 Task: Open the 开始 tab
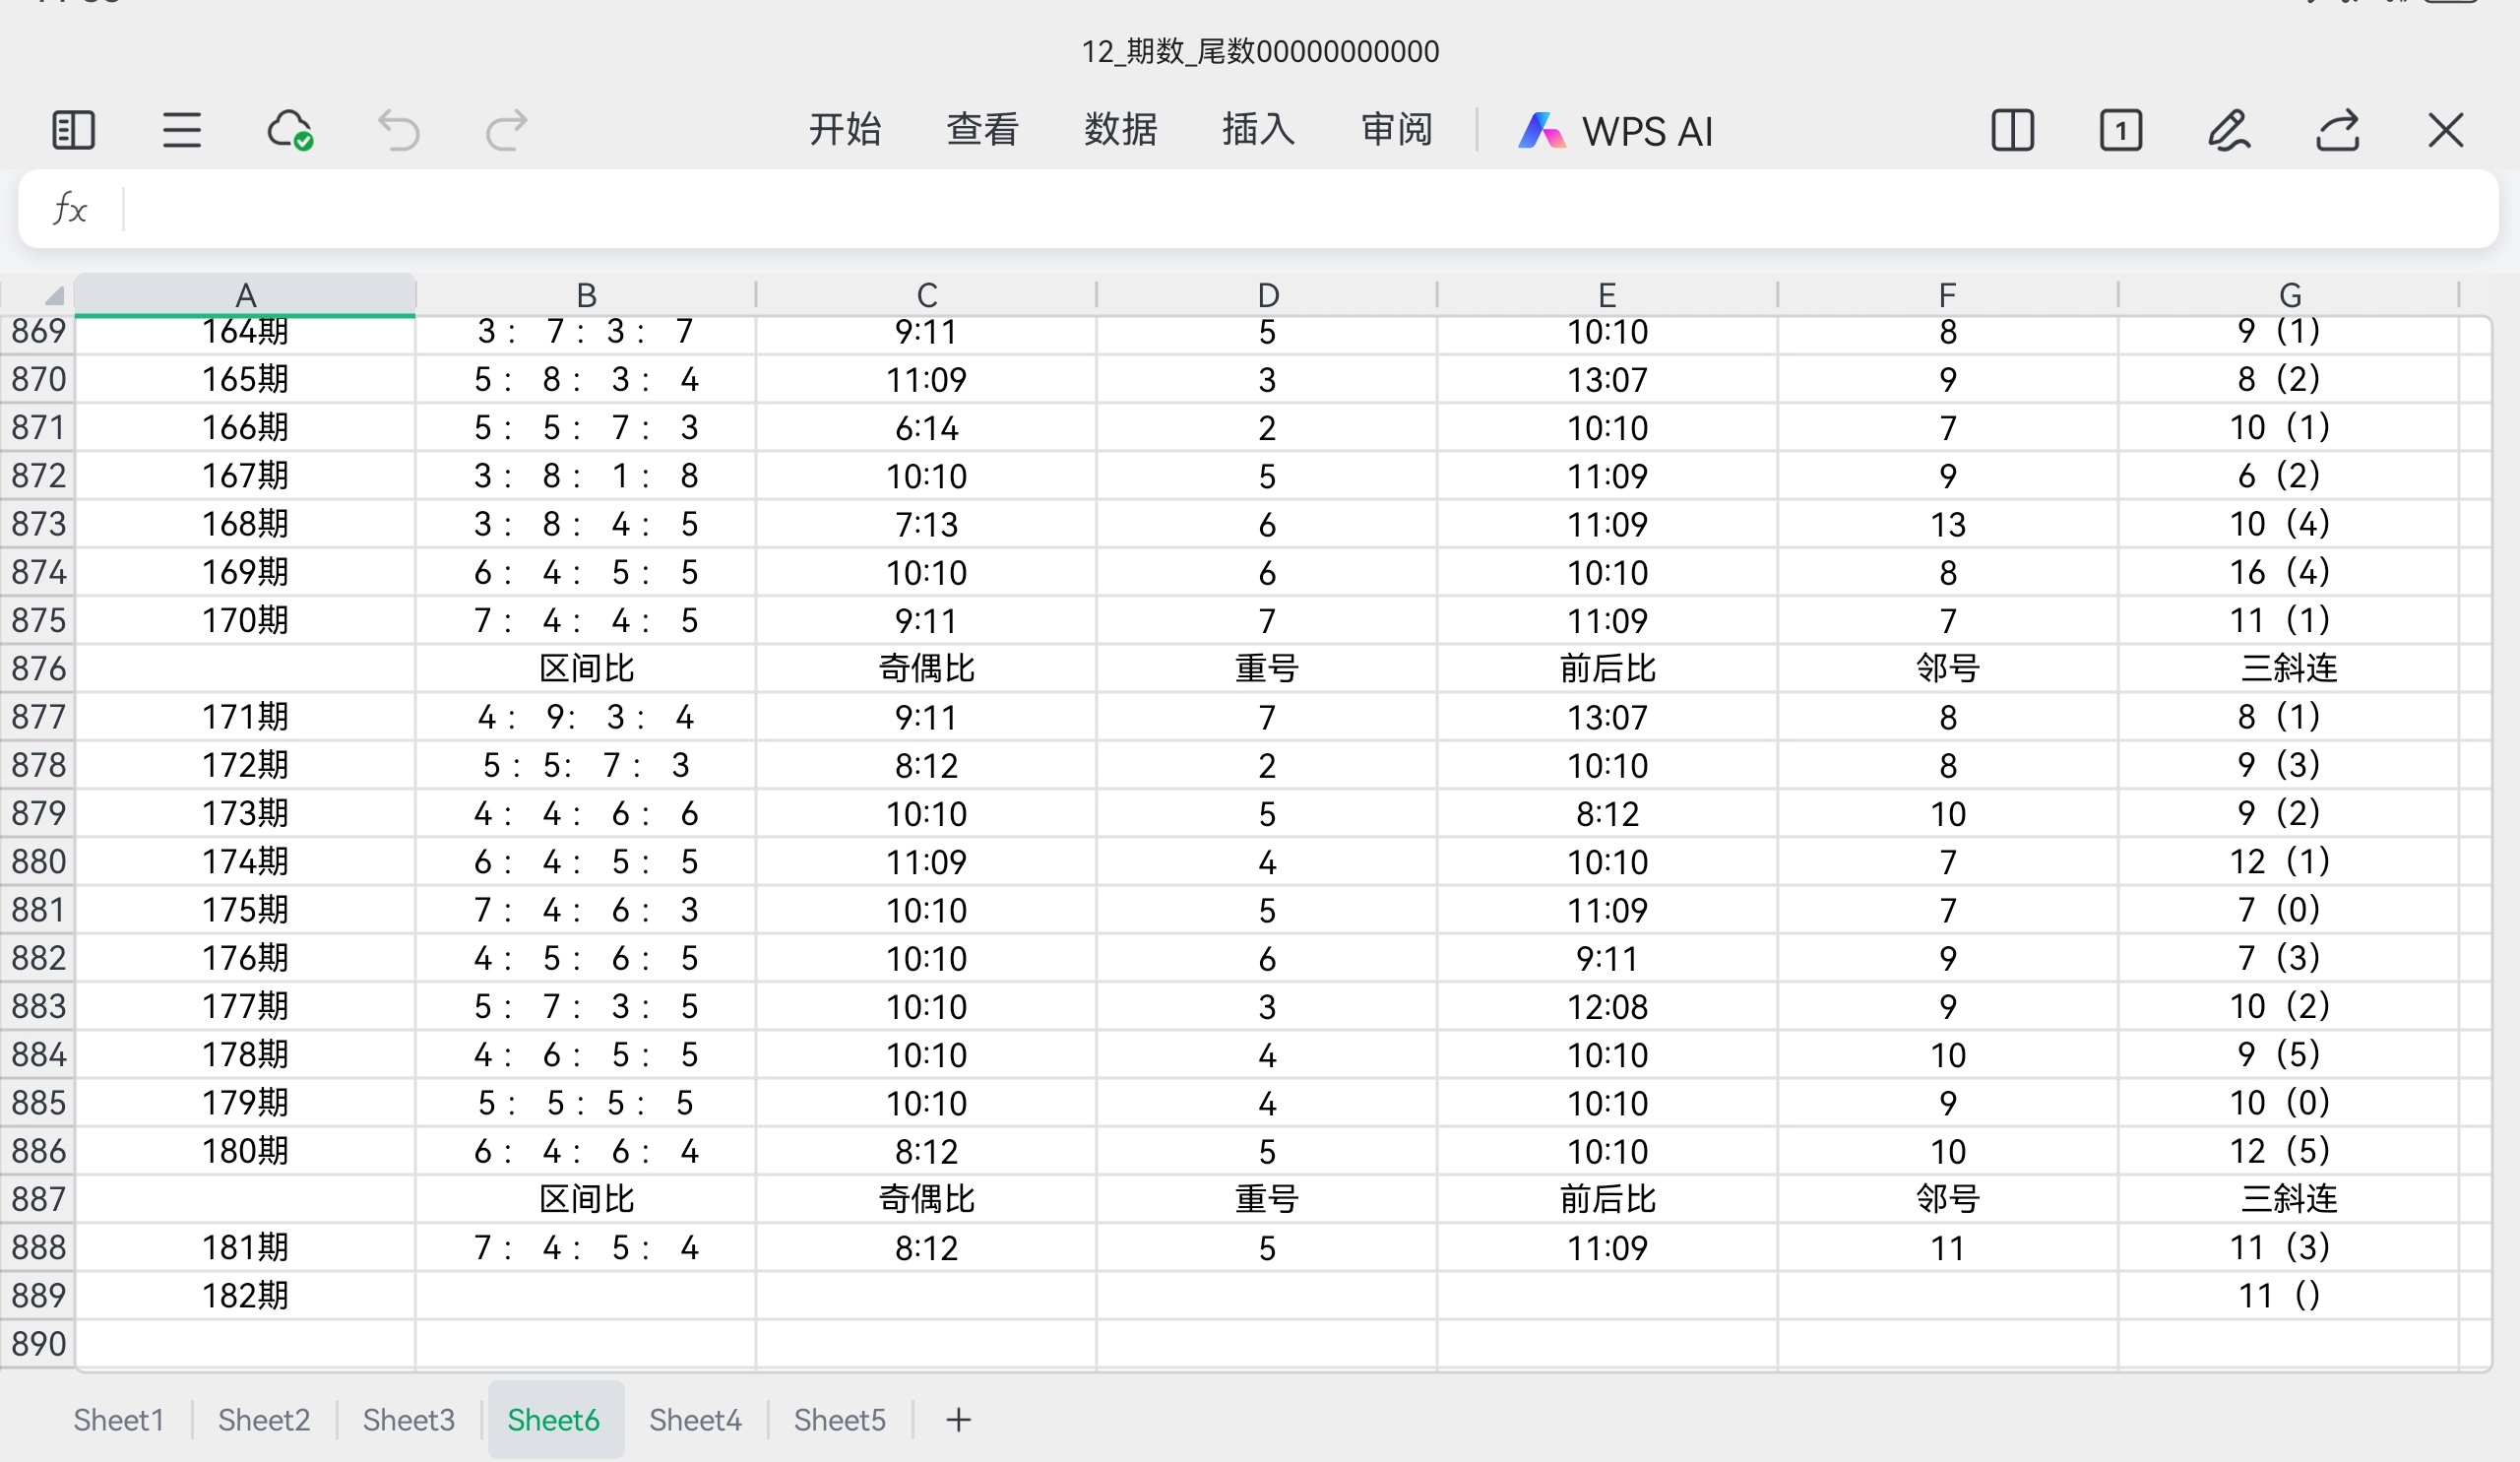click(x=845, y=130)
